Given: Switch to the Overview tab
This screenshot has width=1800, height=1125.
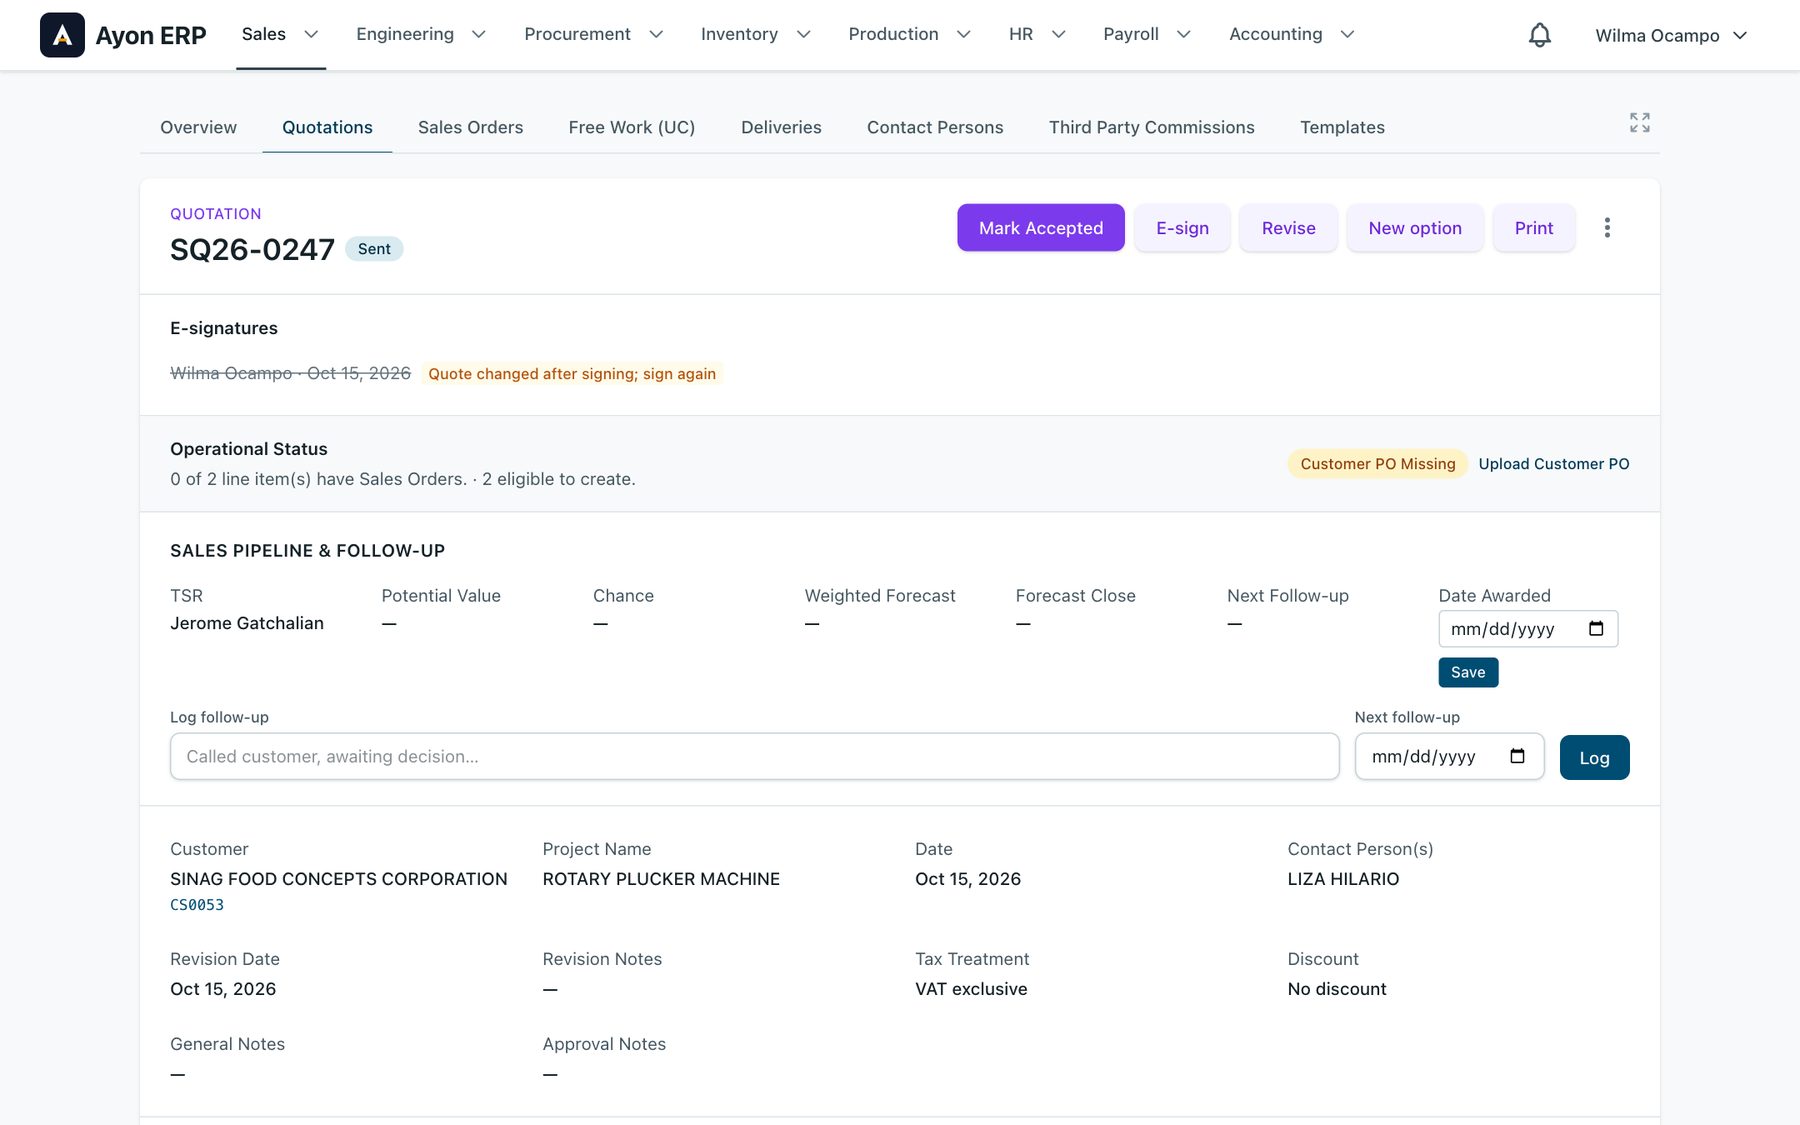Looking at the screenshot, I should [198, 128].
